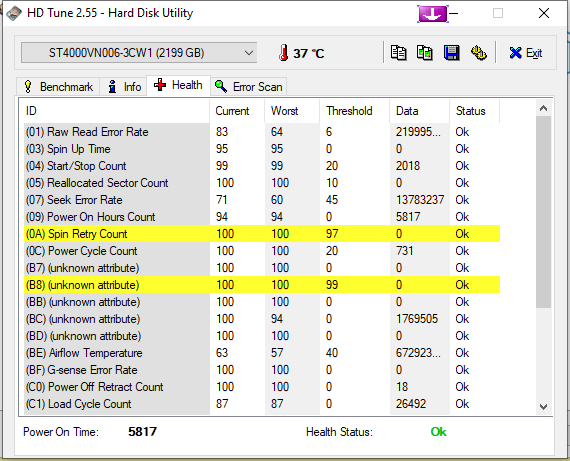Image resolution: width=570 pixels, height=461 pixels.
Task: Select the (BD) unknown attribute row
Action: 262,336
